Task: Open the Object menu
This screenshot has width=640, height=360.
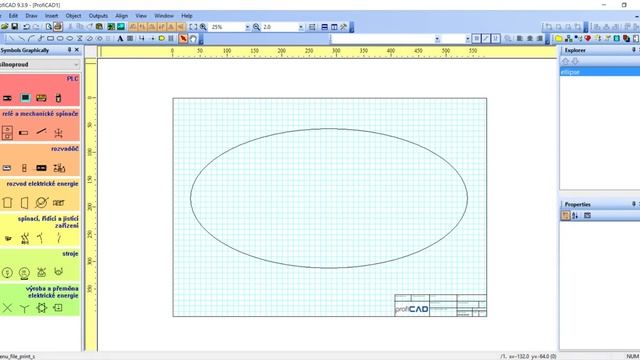Action: [73, 16]
